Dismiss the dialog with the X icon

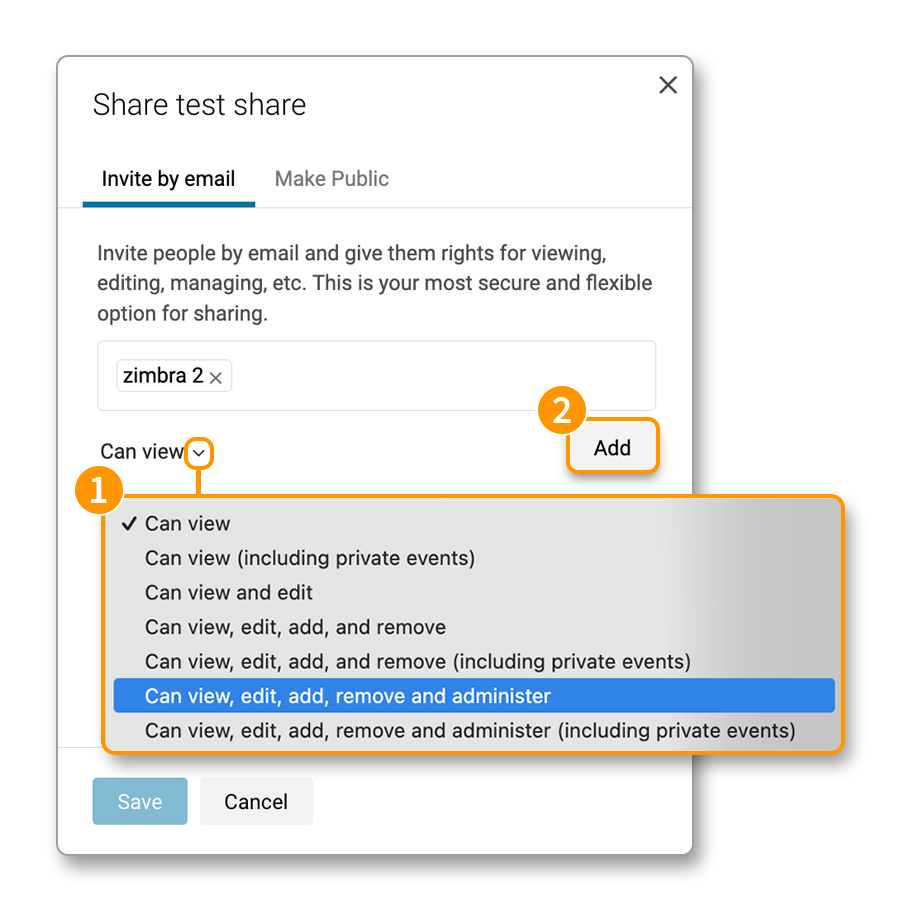668,85
